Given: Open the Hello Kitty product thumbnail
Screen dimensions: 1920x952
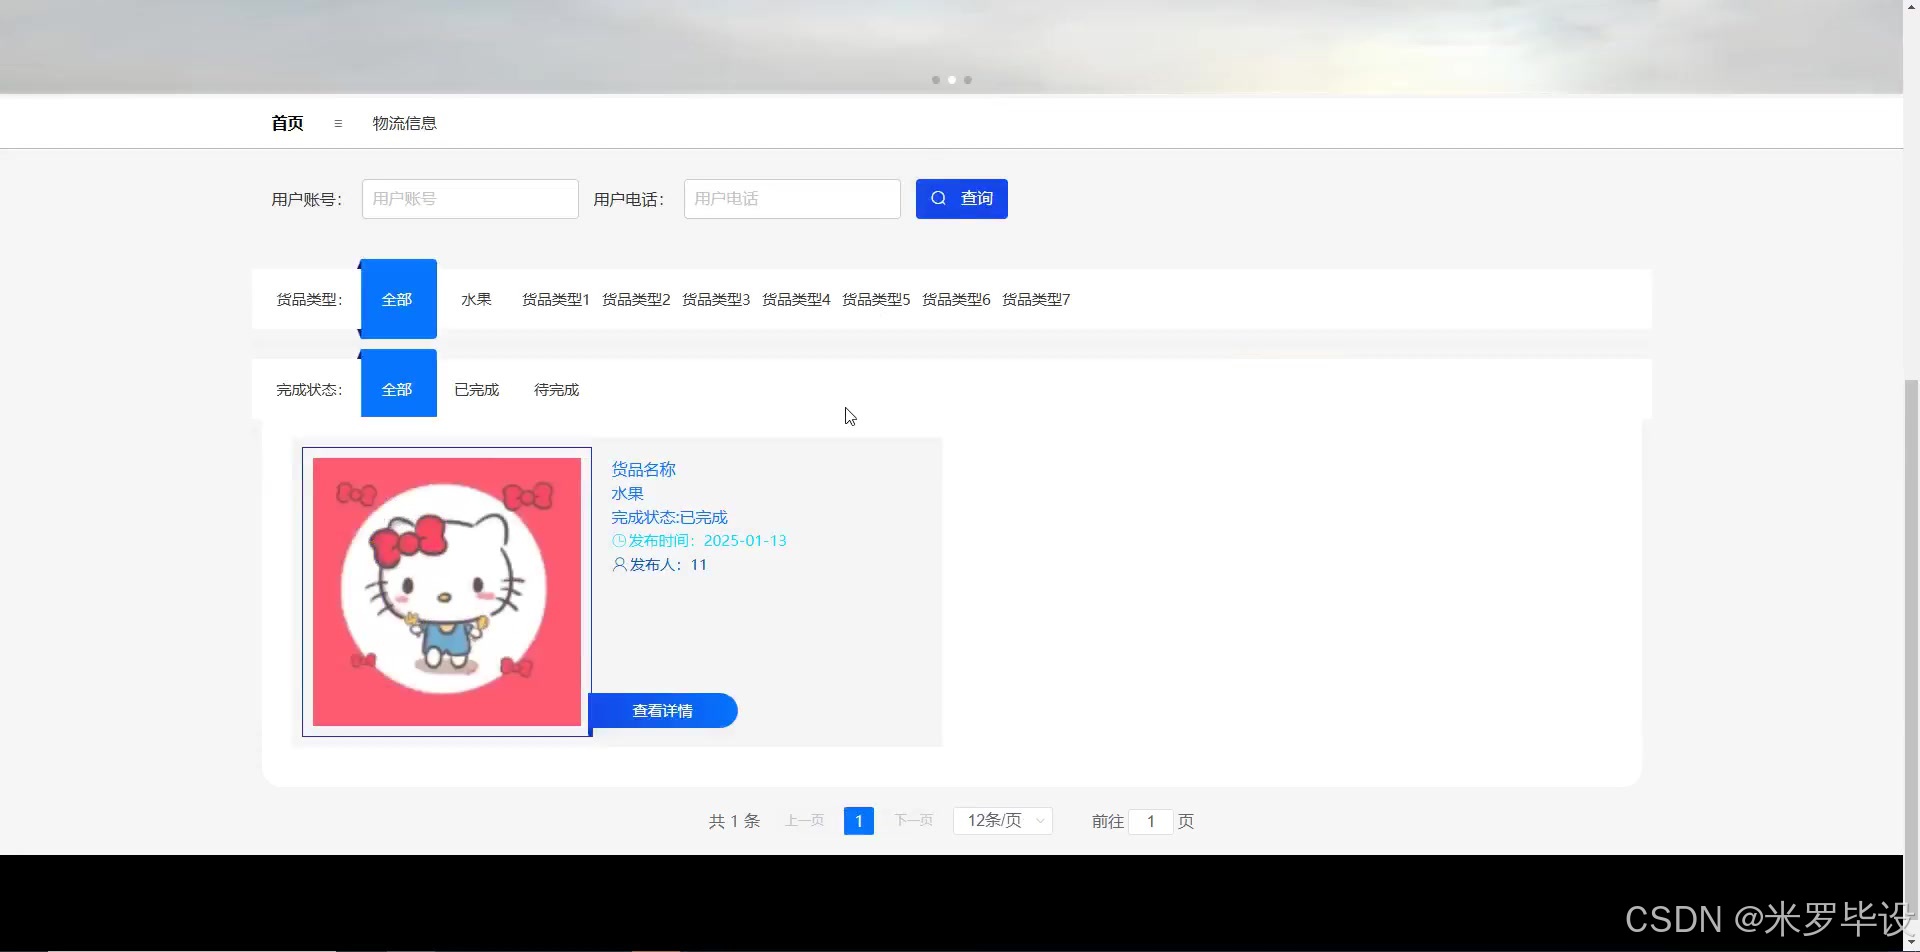Looking at the screenshot, I should [447, 592].
